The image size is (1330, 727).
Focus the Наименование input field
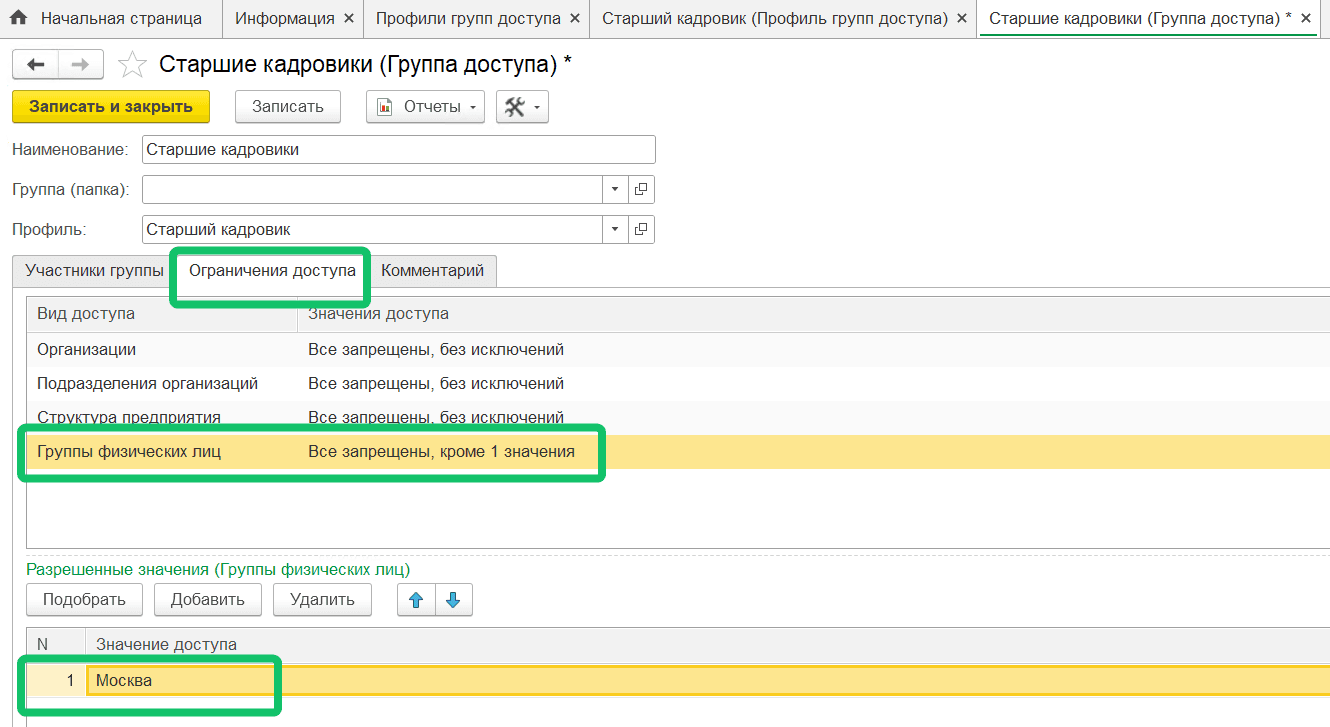point(399,149)
